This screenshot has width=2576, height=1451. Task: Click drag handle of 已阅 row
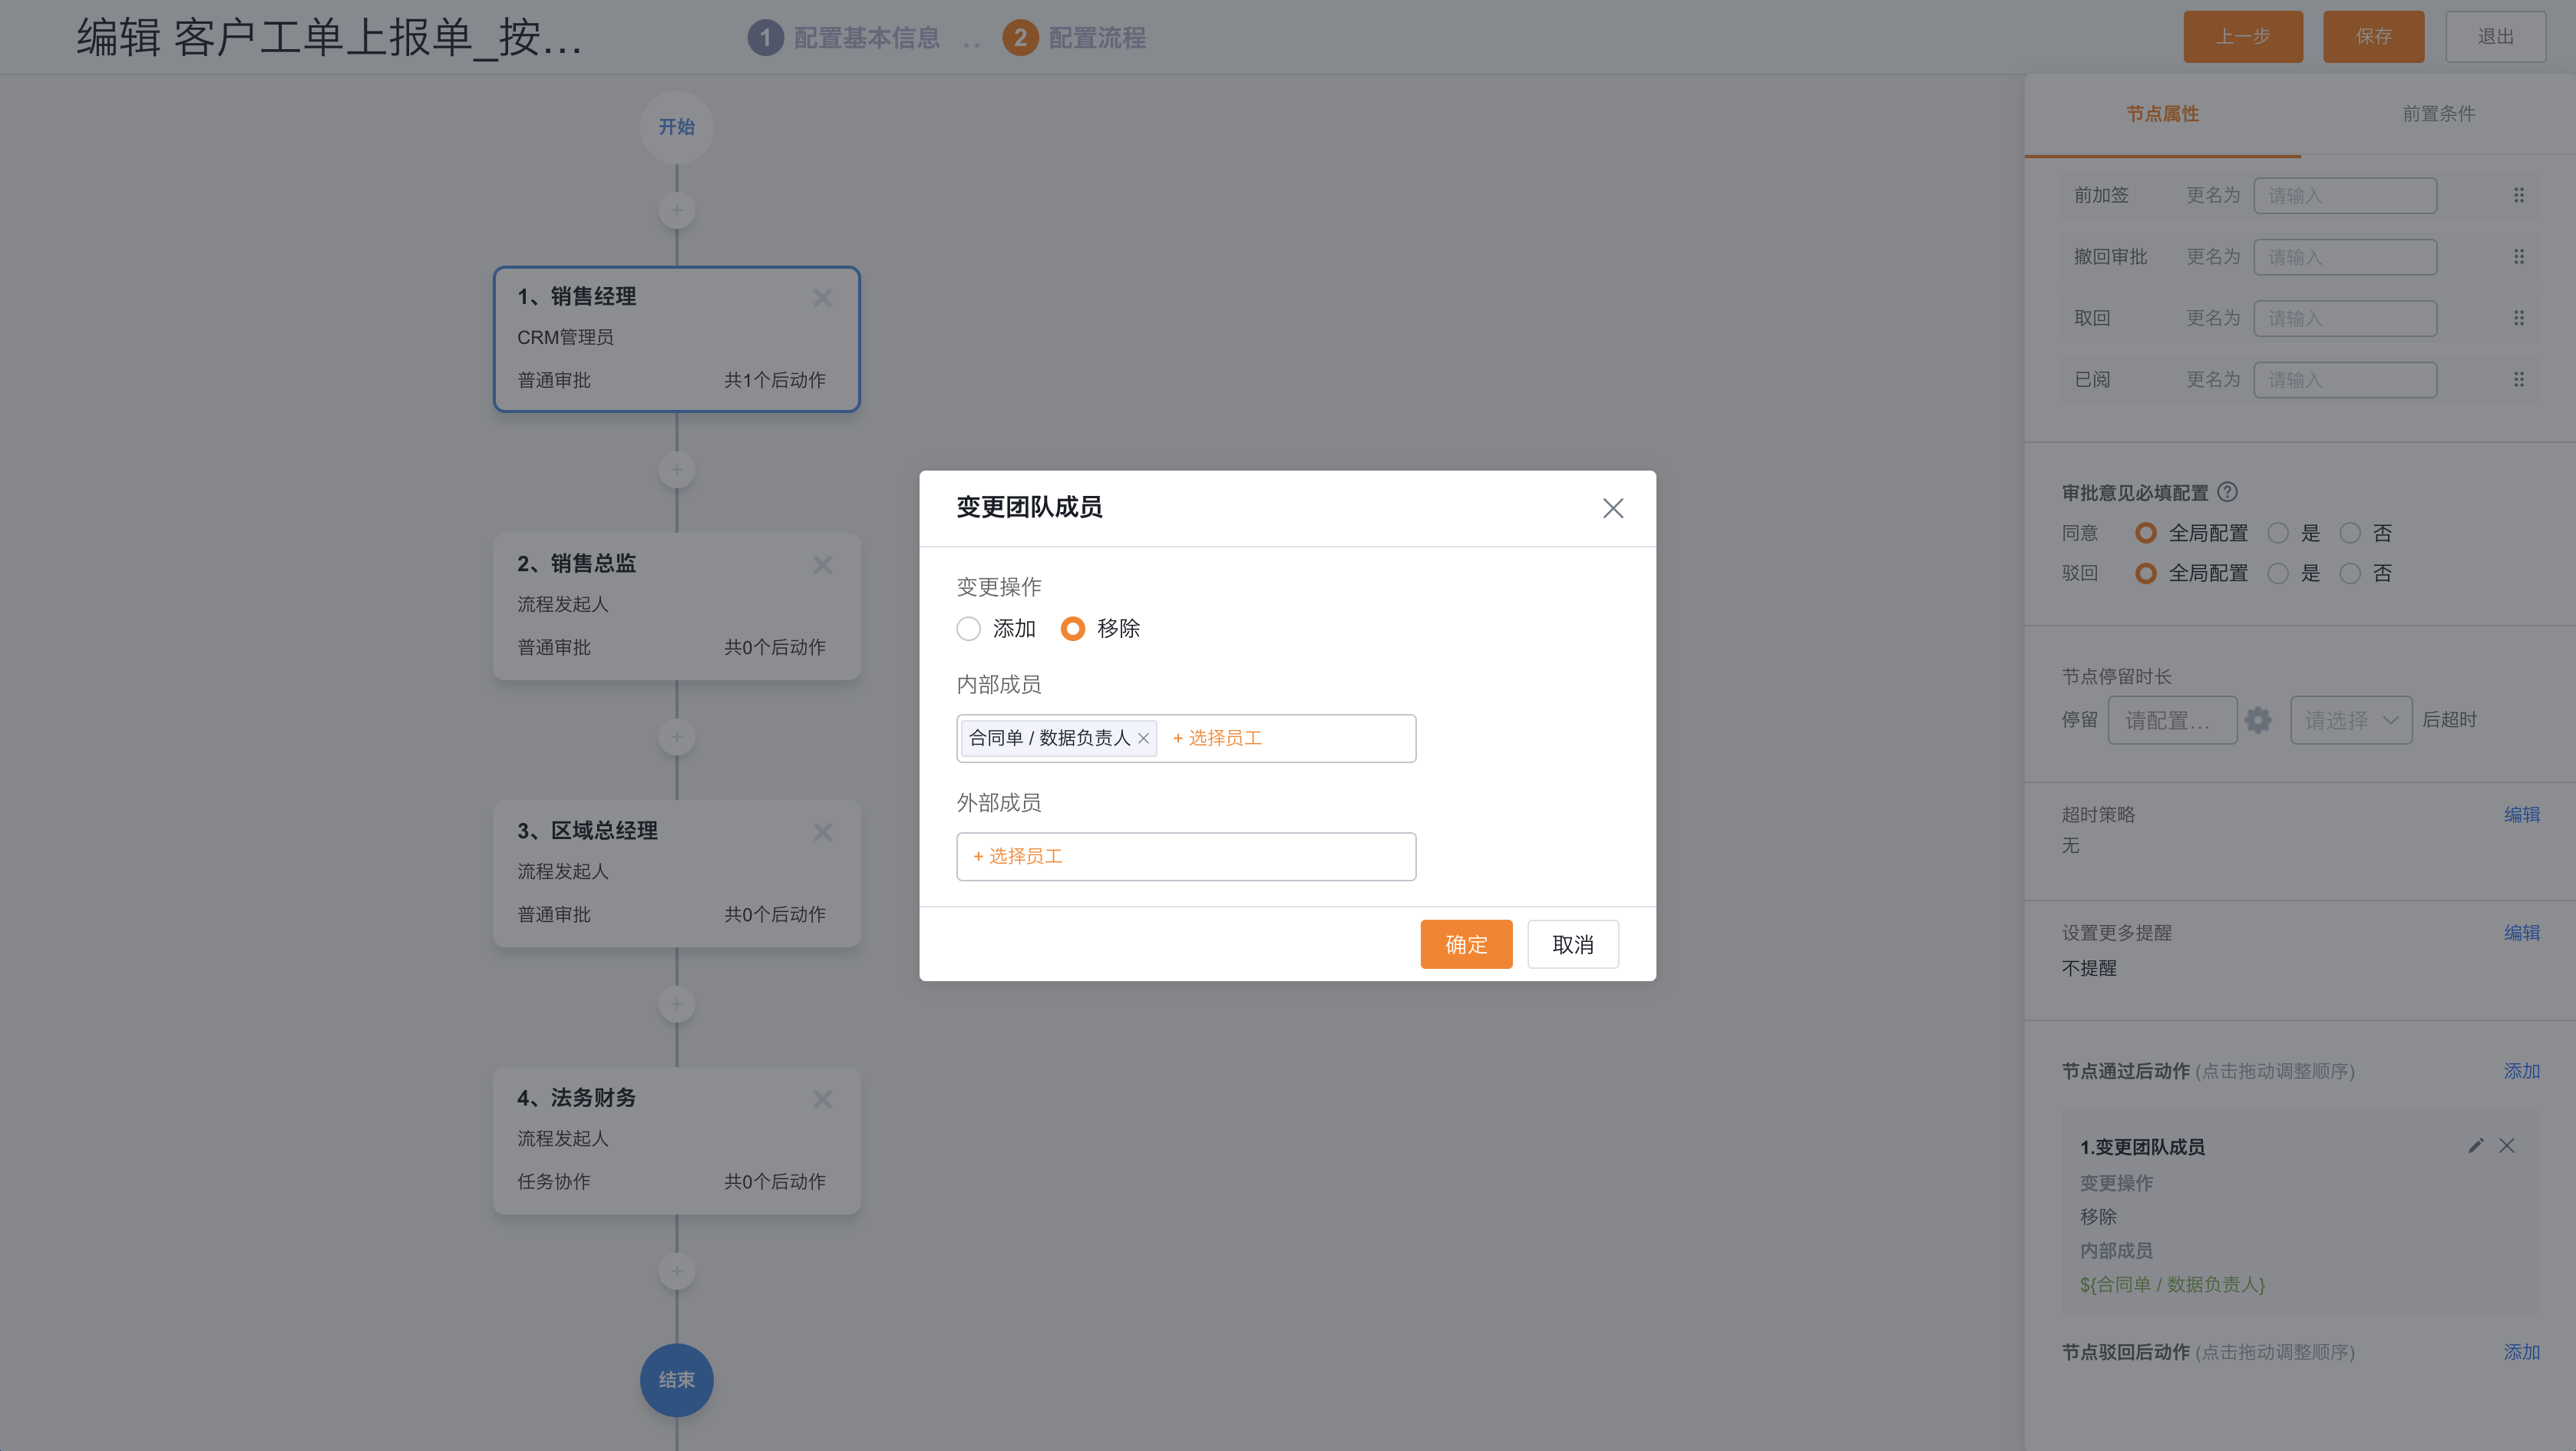[x=2519, y=380]
